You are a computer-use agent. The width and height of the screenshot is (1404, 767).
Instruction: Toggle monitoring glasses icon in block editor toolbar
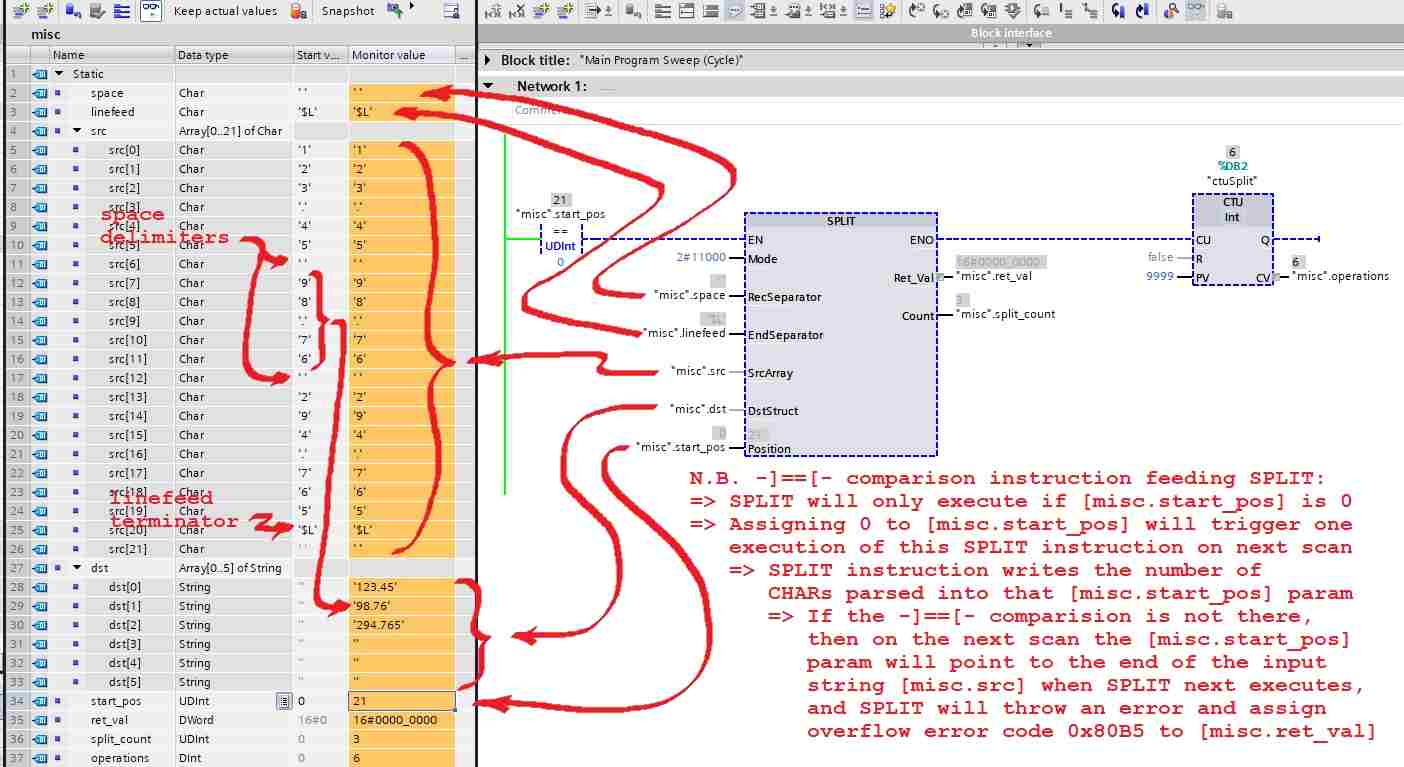pos(1196,11)
